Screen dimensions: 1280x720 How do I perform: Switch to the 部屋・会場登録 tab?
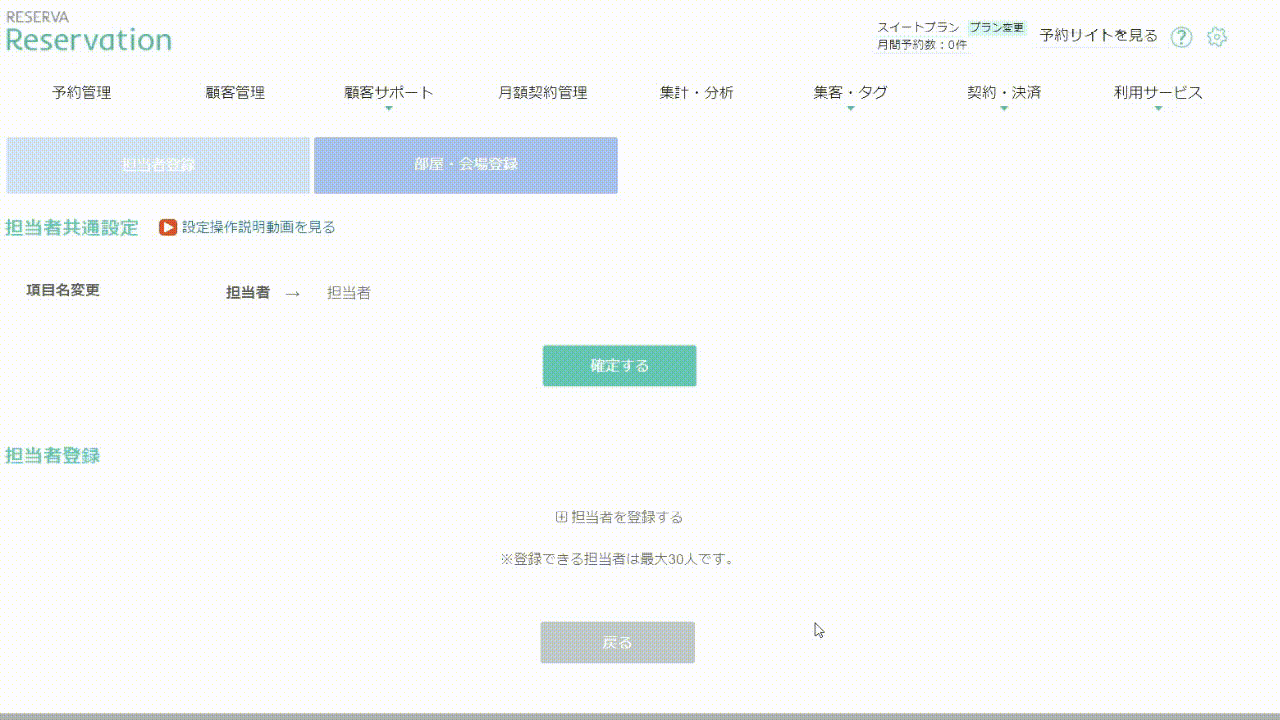pos(466,165)
